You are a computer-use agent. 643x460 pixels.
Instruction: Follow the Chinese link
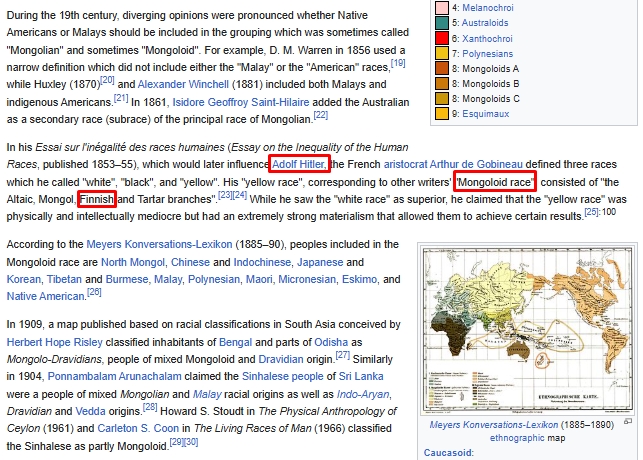click(190, 262)
